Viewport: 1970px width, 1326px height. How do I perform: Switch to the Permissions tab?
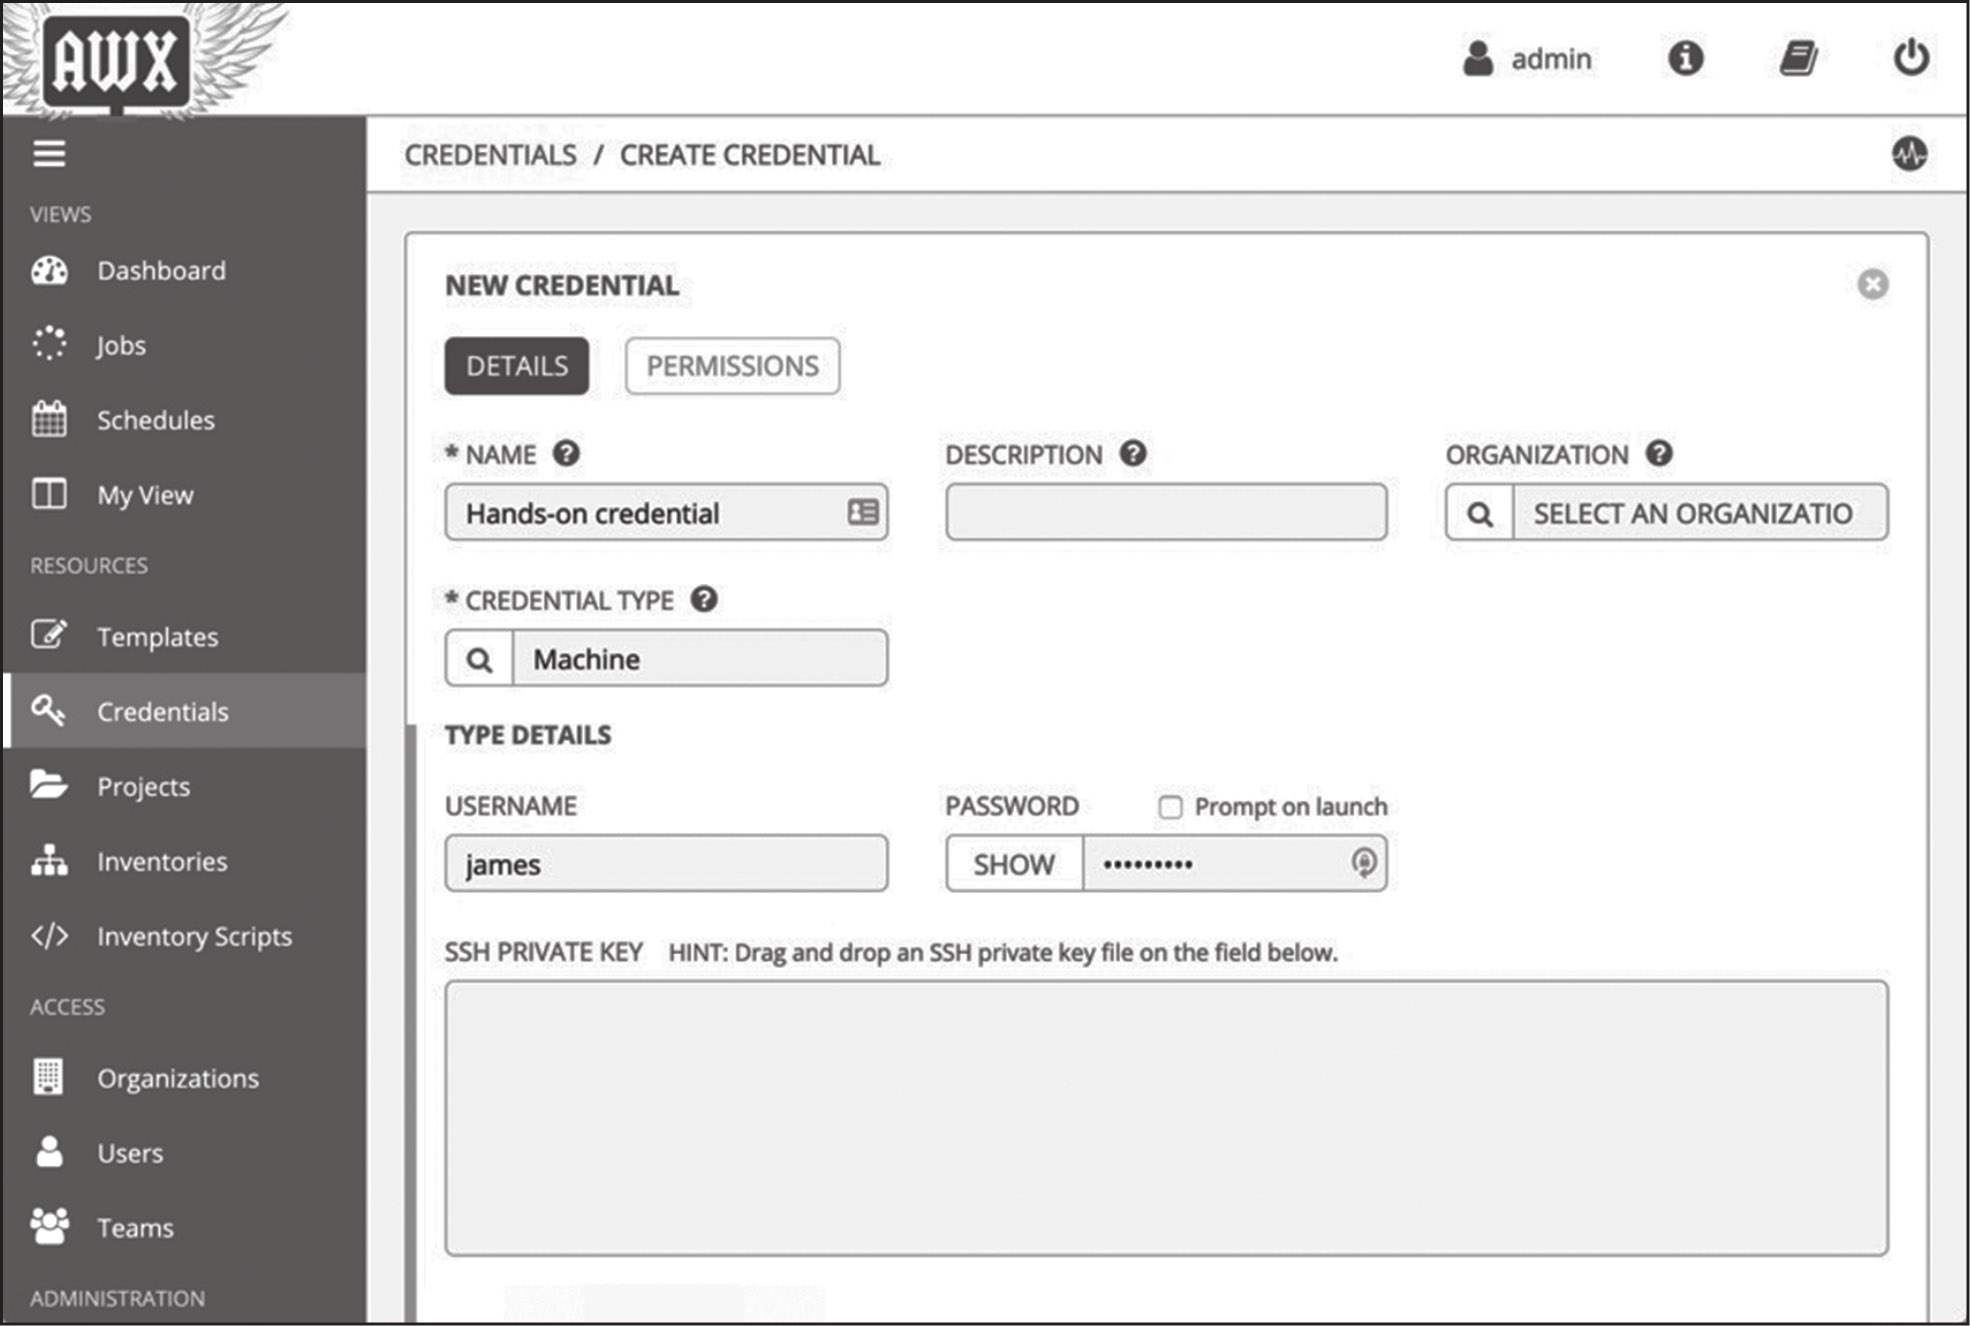coord(732,366)
